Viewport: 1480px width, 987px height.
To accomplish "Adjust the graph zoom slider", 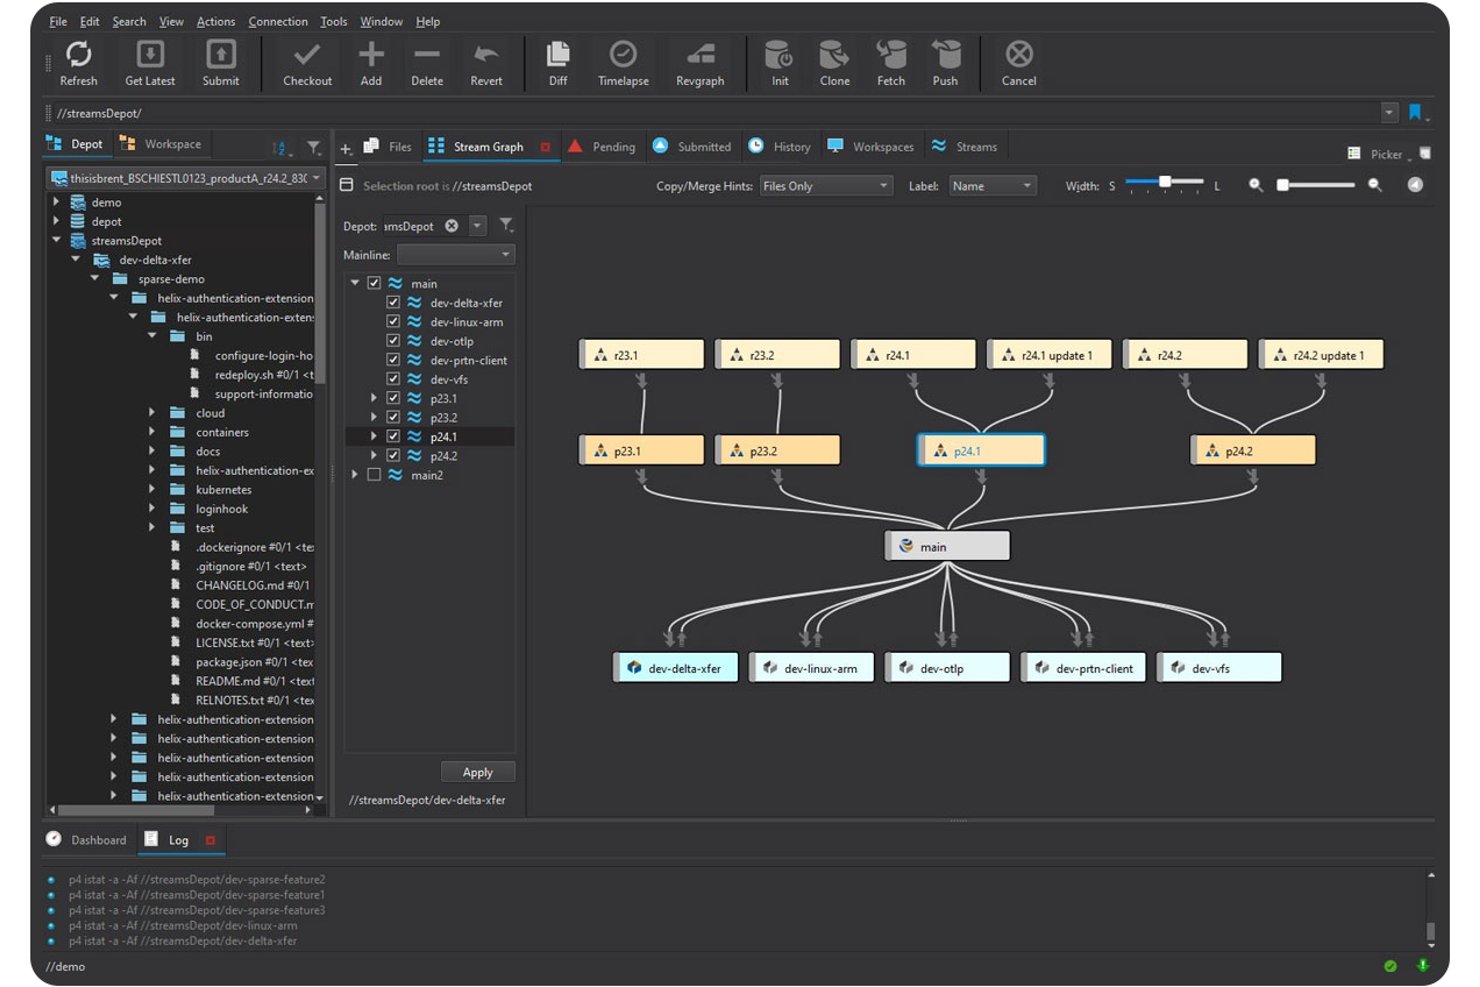I will point(1315,185).
